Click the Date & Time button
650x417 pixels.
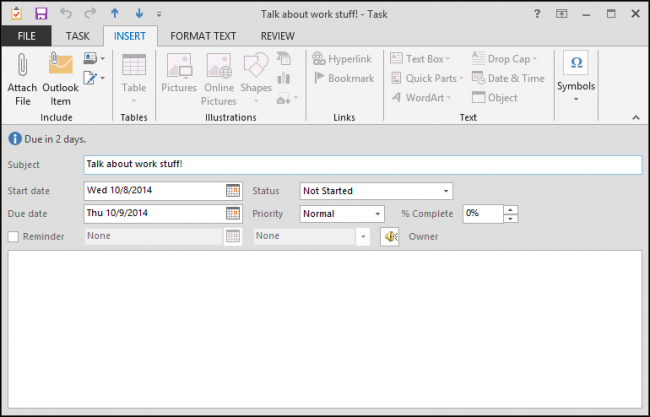pyautogui.click(x=508, y=78)
